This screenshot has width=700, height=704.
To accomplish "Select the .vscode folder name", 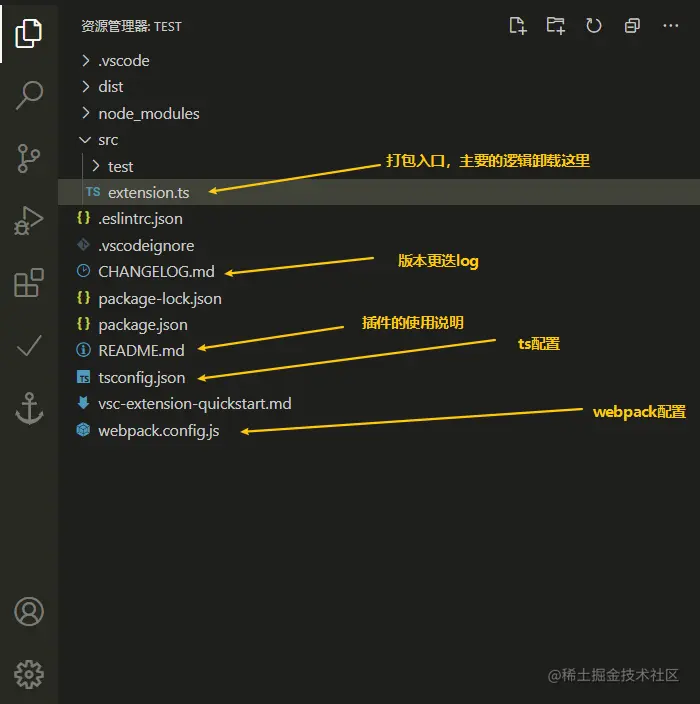I will (x=124, y=61).
